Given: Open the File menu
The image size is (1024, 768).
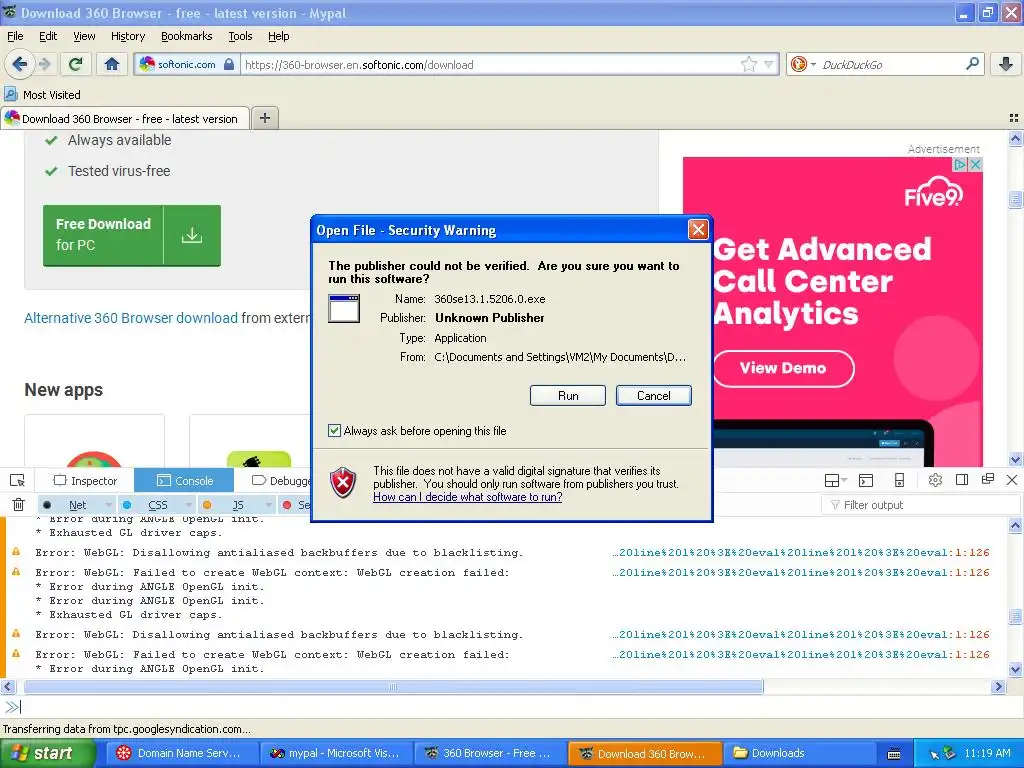Looking at the screenshot, I should (15, 36).
